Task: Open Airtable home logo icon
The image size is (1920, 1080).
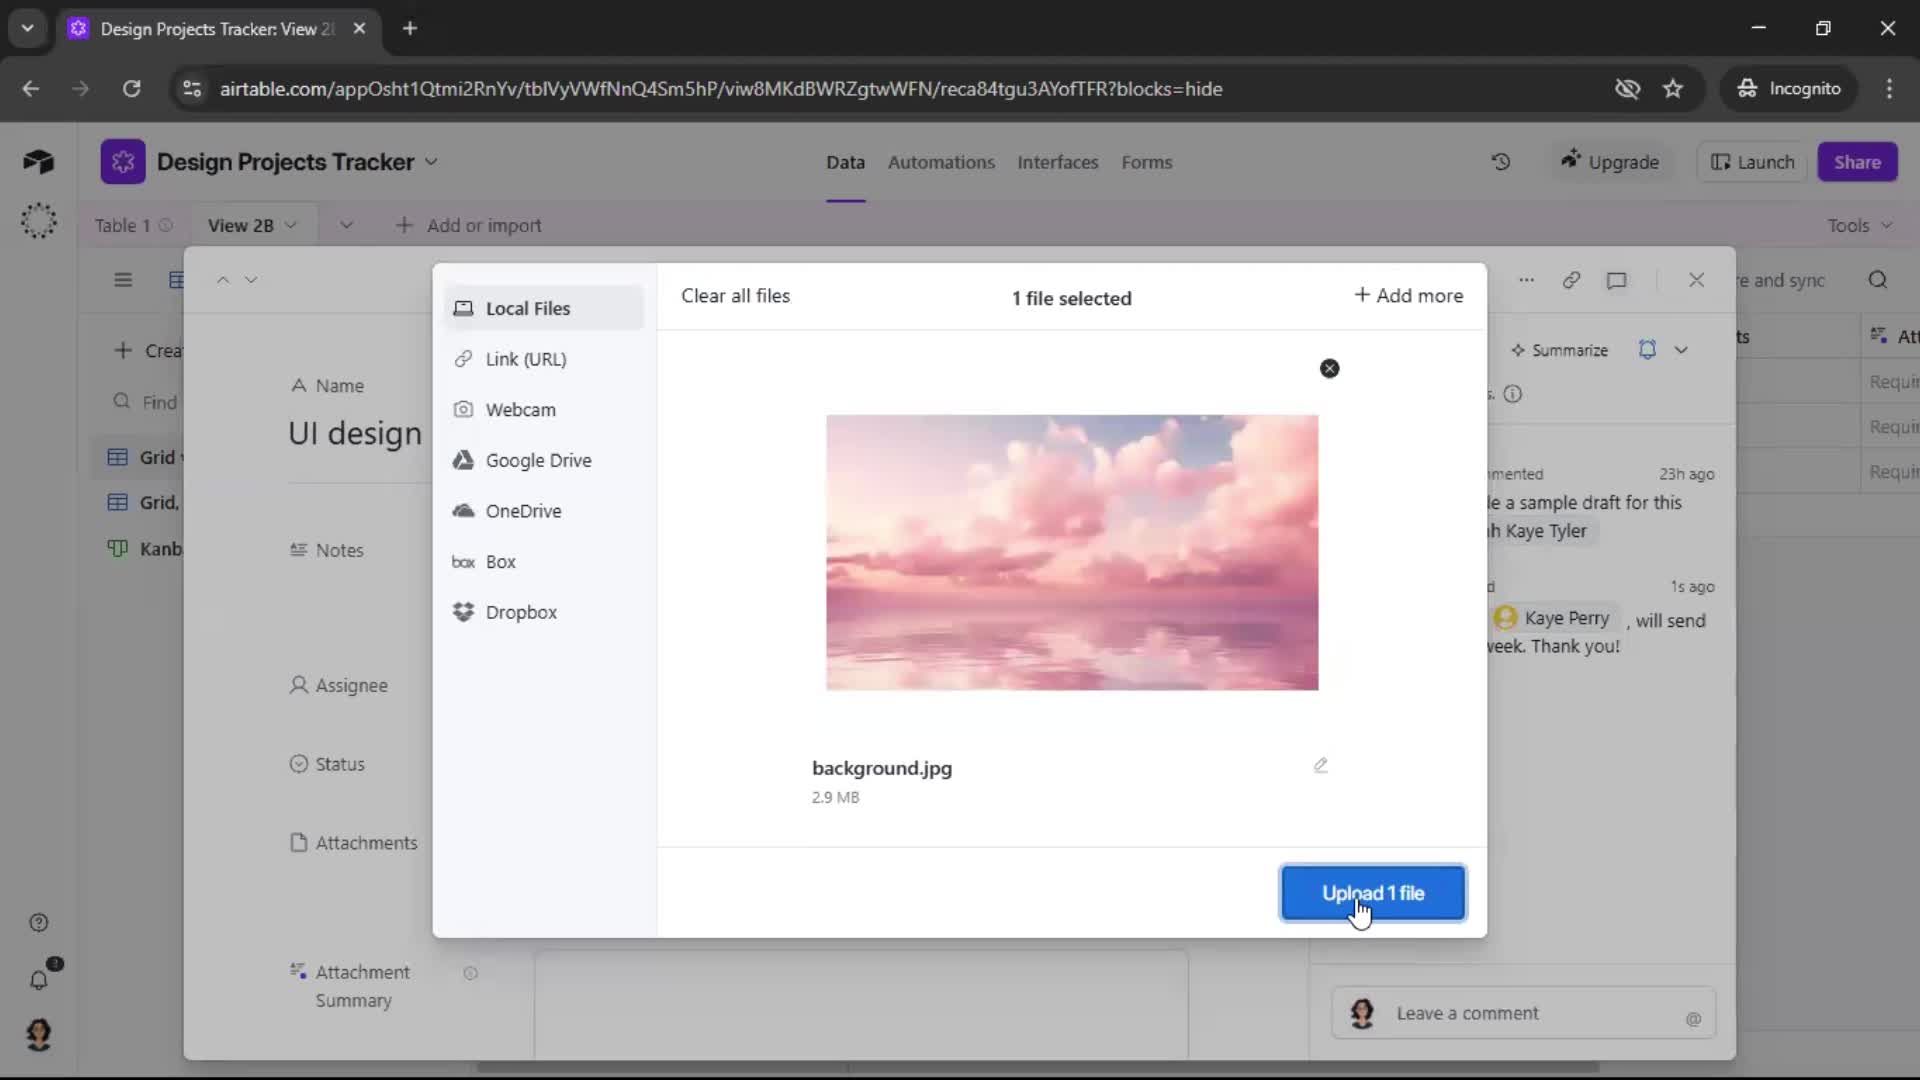Action: [38, 162]
